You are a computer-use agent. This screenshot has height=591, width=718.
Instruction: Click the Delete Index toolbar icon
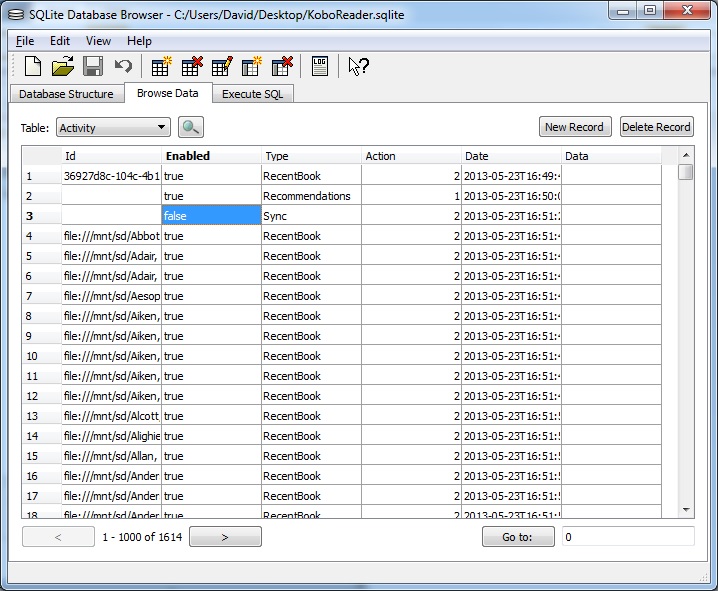[x=282, y=66]
